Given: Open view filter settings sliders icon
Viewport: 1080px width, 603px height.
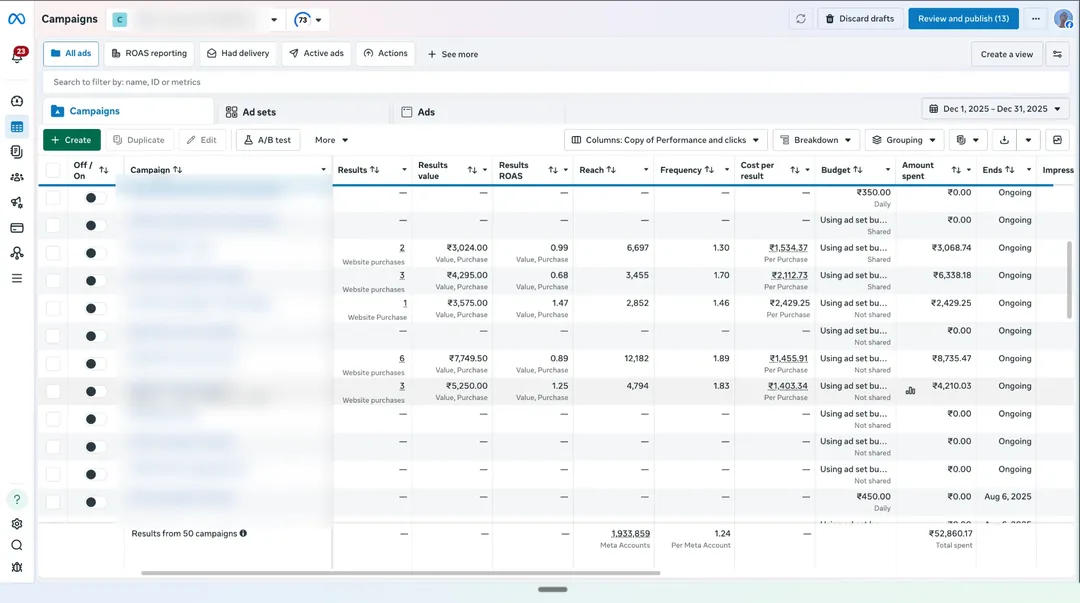Looking at the screenshot, I should tap(1057, 54).
